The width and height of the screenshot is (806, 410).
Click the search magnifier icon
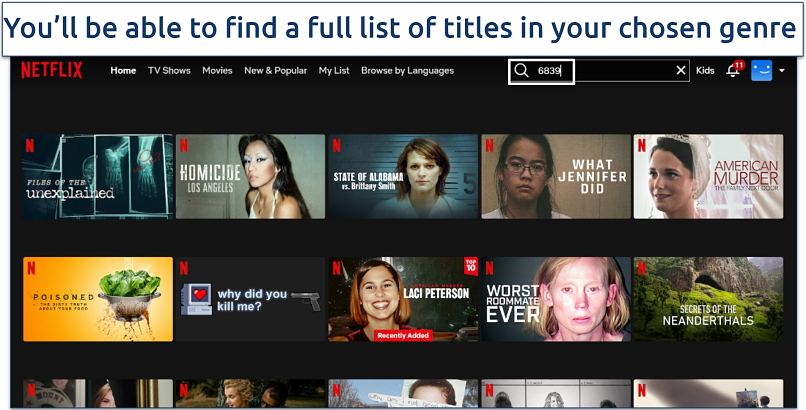521,70
